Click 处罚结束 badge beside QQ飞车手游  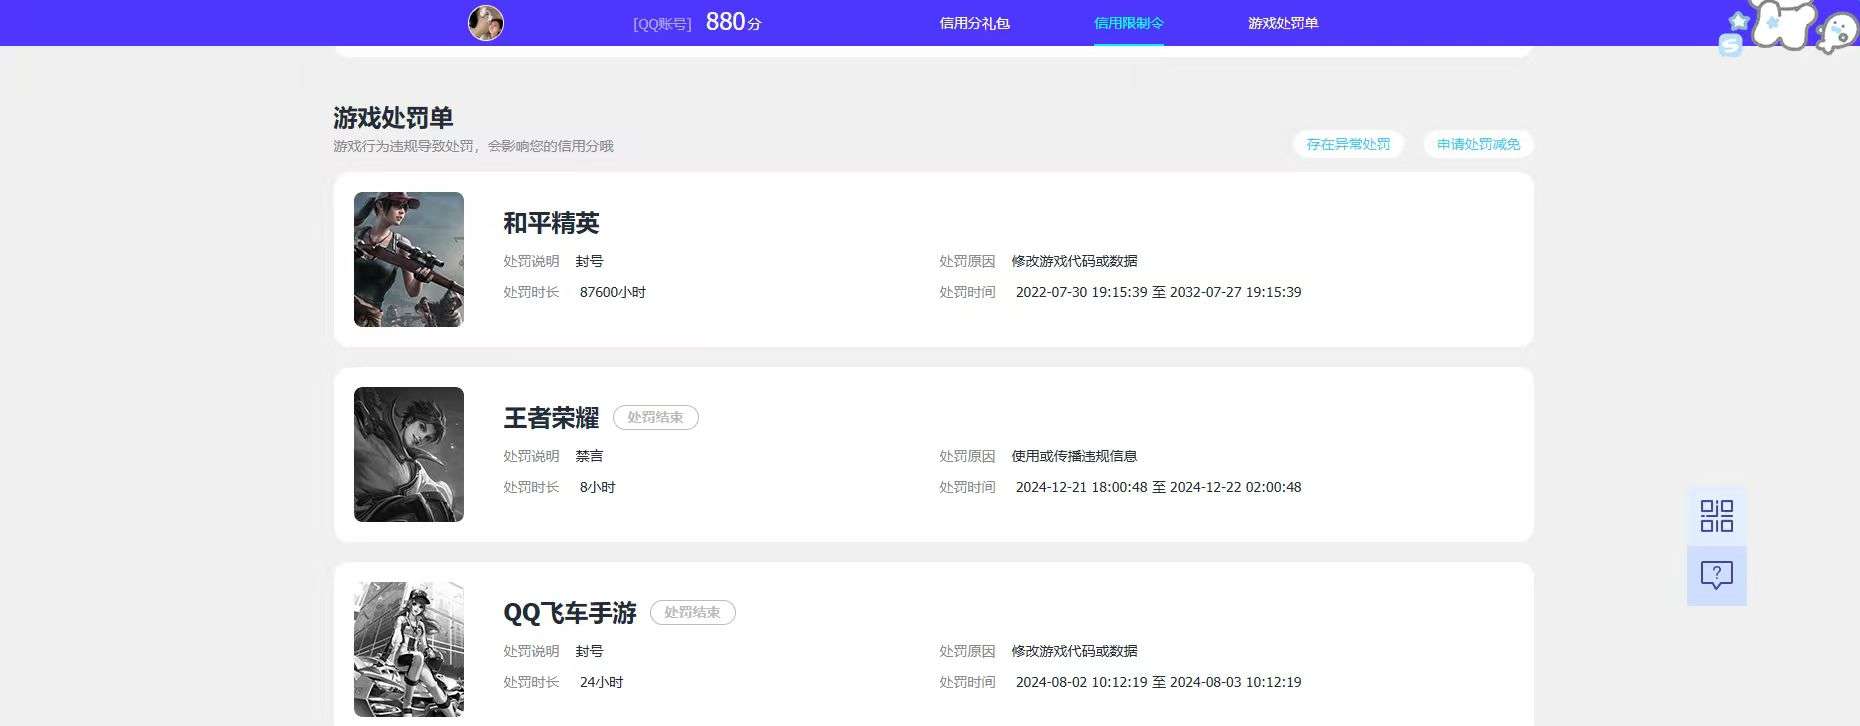[x=692, y=612]
